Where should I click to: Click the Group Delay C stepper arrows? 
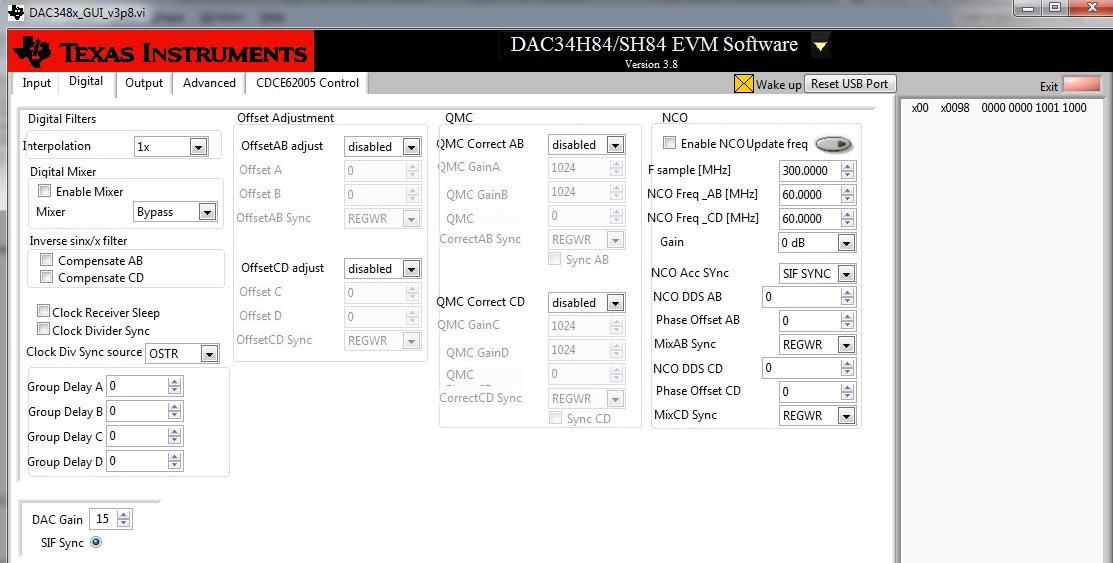tap(175, 436)
